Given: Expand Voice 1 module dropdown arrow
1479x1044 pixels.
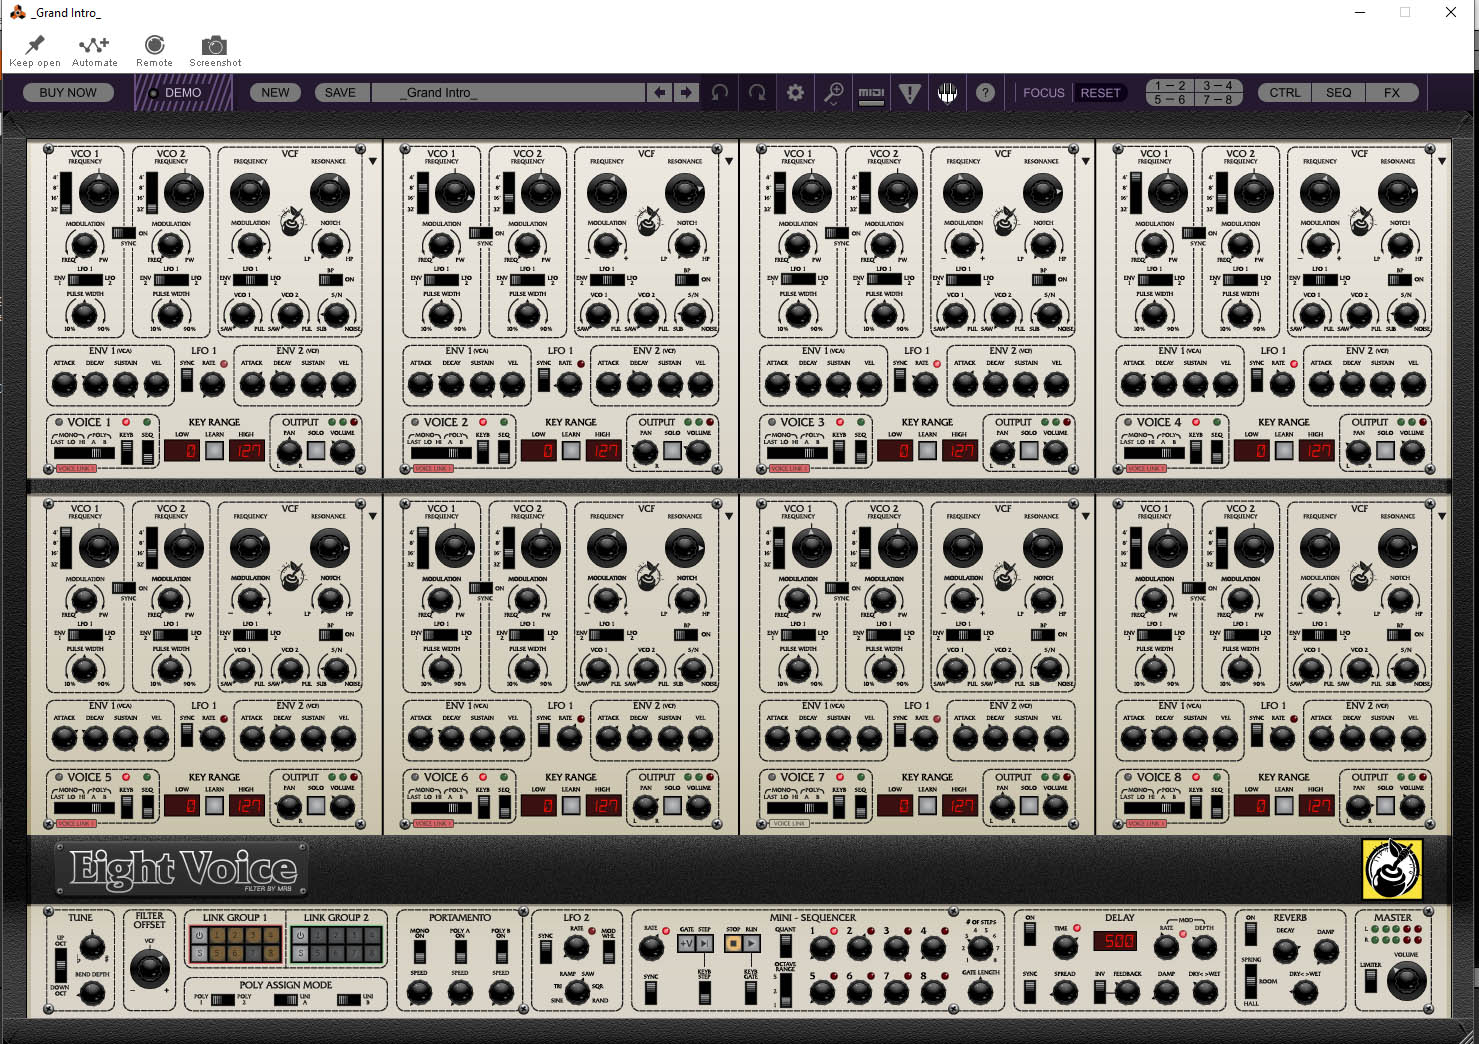Looking at the screenshot, I should [372, 161].
